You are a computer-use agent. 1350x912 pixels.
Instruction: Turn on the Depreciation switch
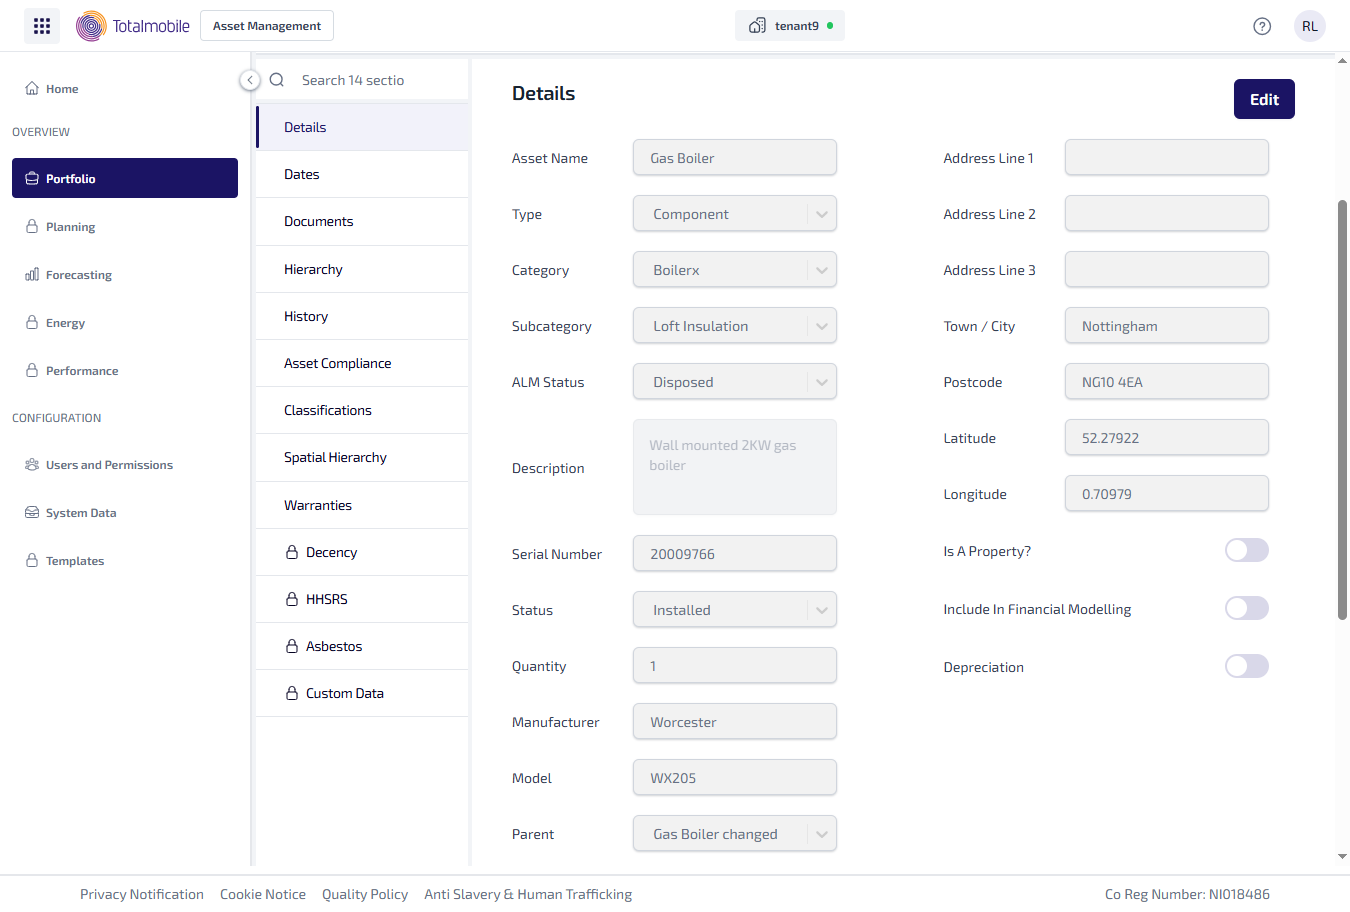(x=1246, y=666)
